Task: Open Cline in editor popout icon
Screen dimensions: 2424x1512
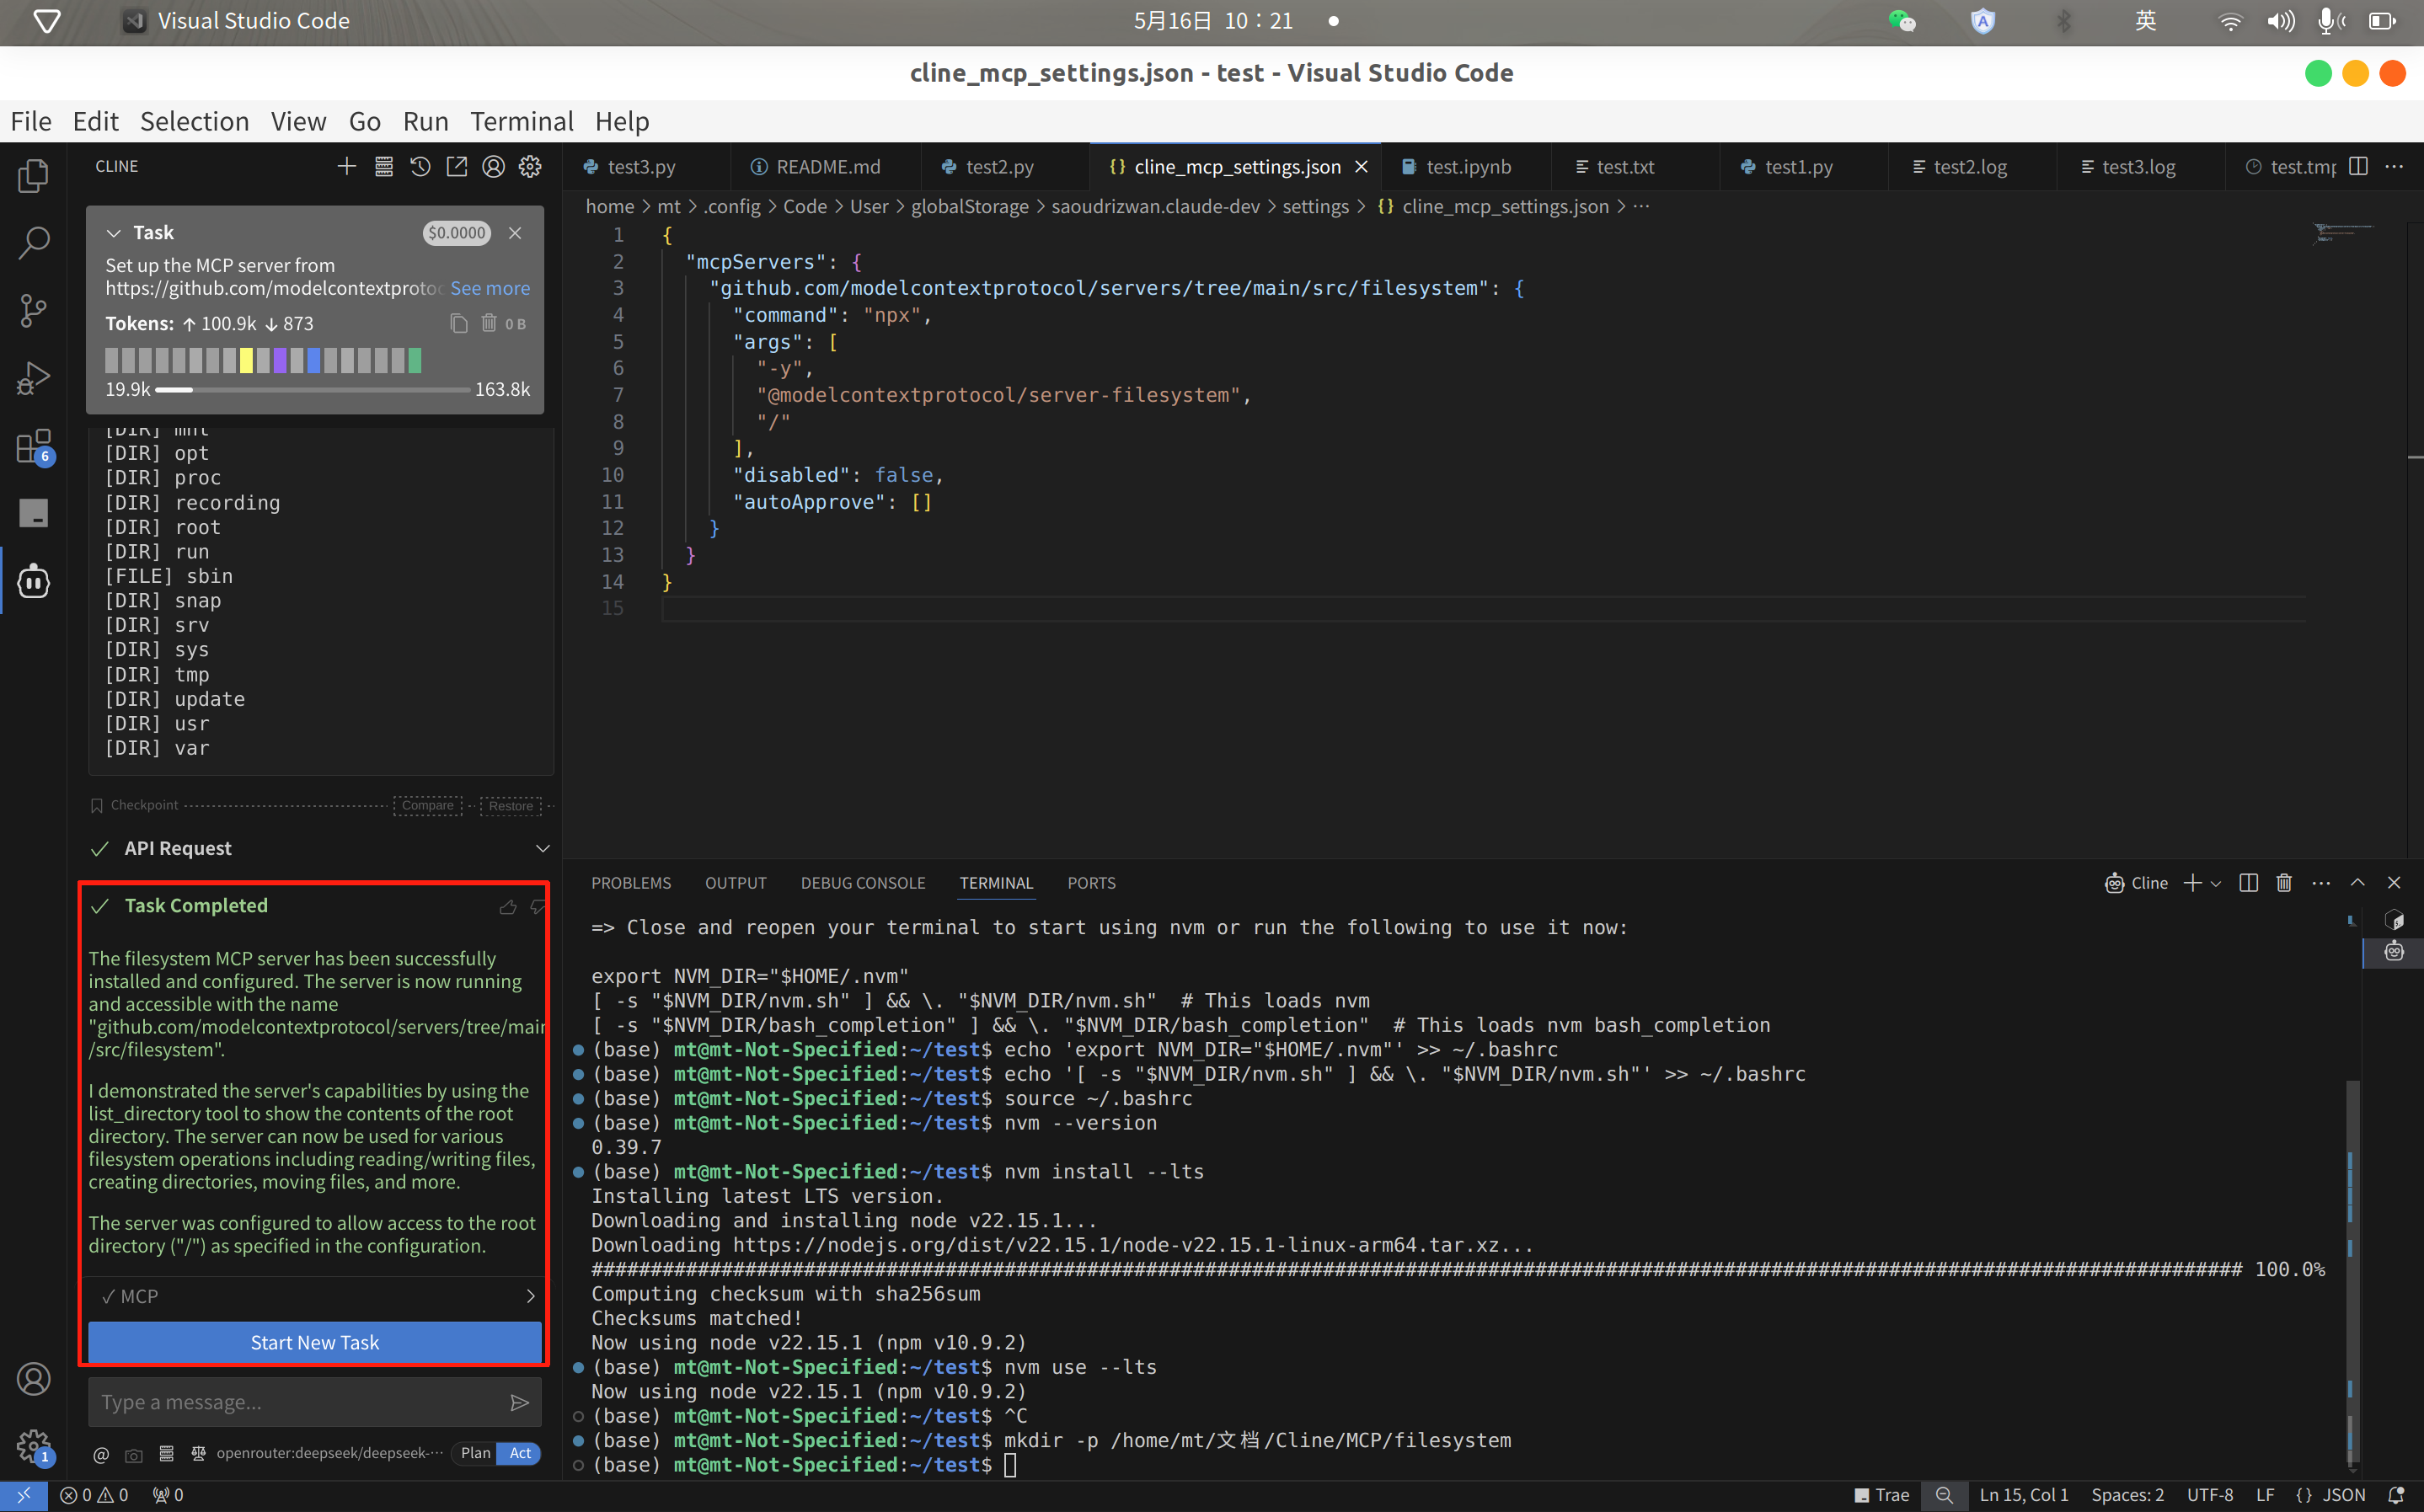Action: coord(457,167)
